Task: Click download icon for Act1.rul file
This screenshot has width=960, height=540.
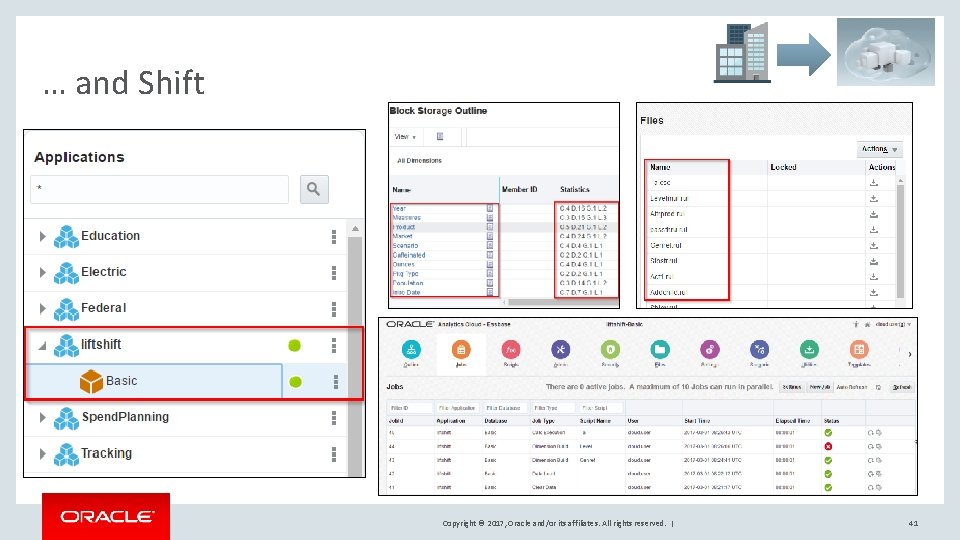Action: click(874, 277)
